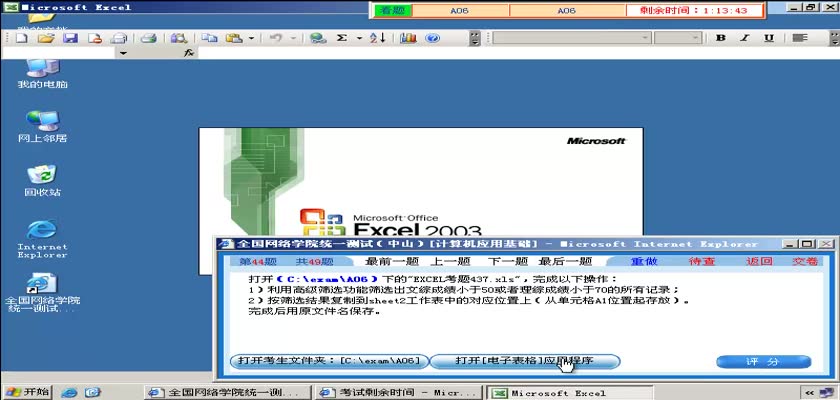Image resolution: width=840 pixels, height=400 pixels.
Task: Click the alignment icon next to Underline
Action: pos(800,38)
